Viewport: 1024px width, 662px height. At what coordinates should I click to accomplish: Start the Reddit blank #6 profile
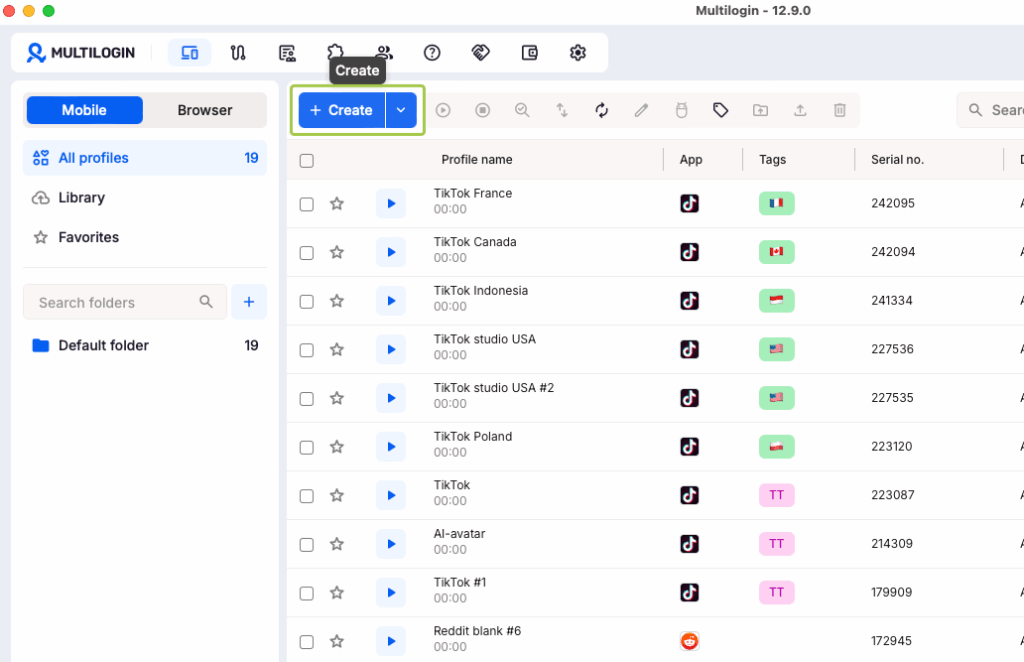tap(391, 641)
